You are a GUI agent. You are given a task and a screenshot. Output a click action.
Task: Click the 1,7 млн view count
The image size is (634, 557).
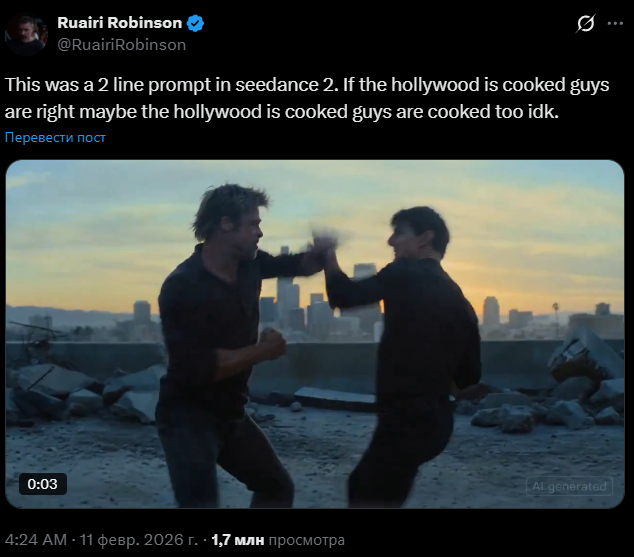click(x=238, y=540)
